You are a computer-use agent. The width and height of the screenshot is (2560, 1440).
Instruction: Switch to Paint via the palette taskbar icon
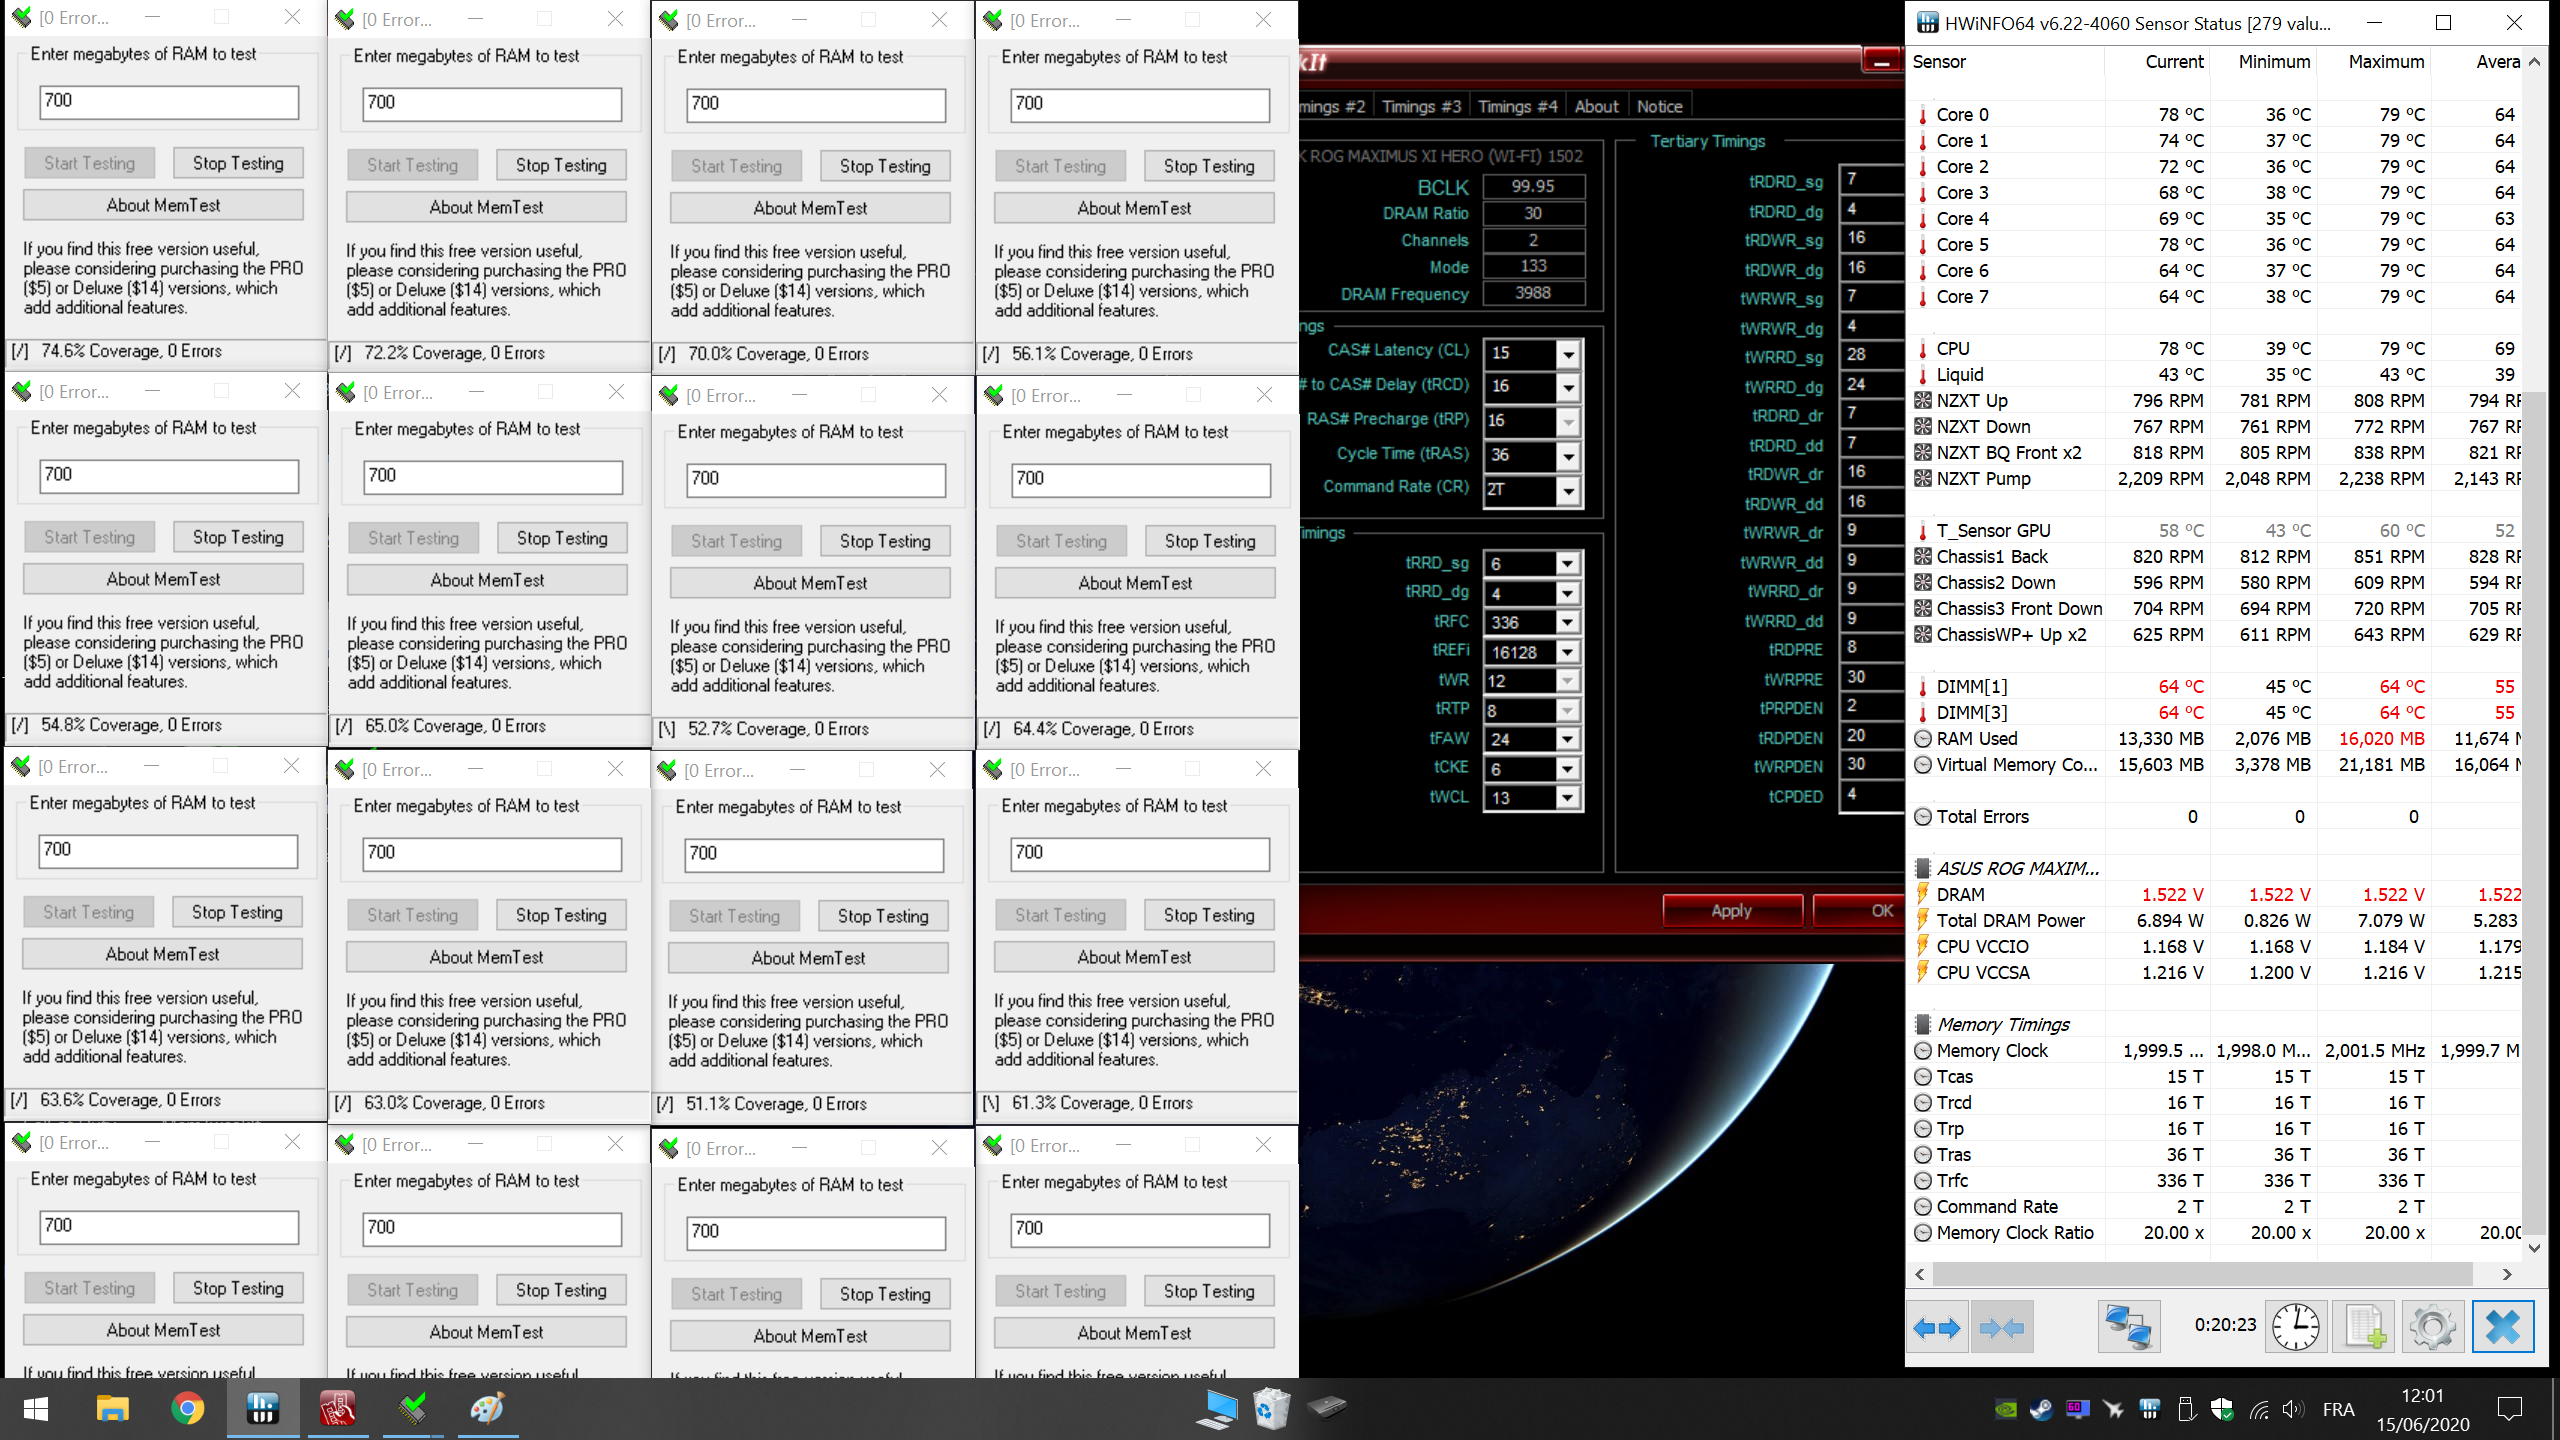487,1409
